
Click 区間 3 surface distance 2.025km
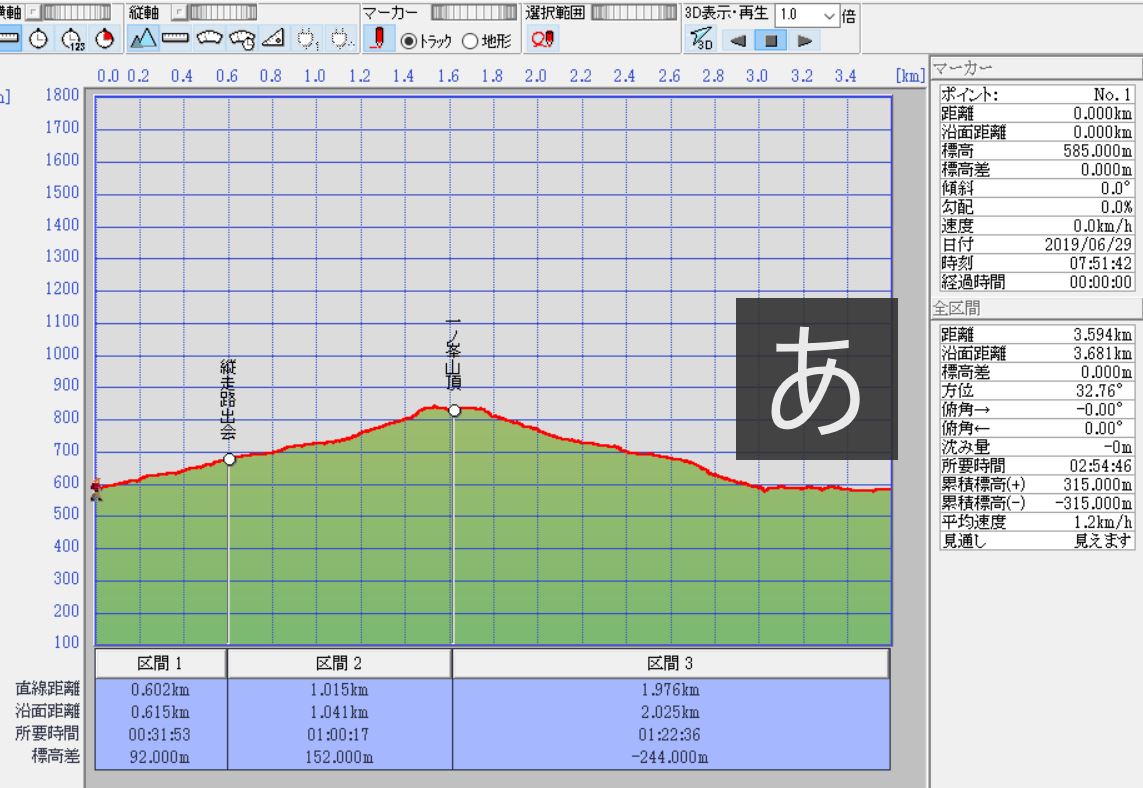click(x=670, y=712)
